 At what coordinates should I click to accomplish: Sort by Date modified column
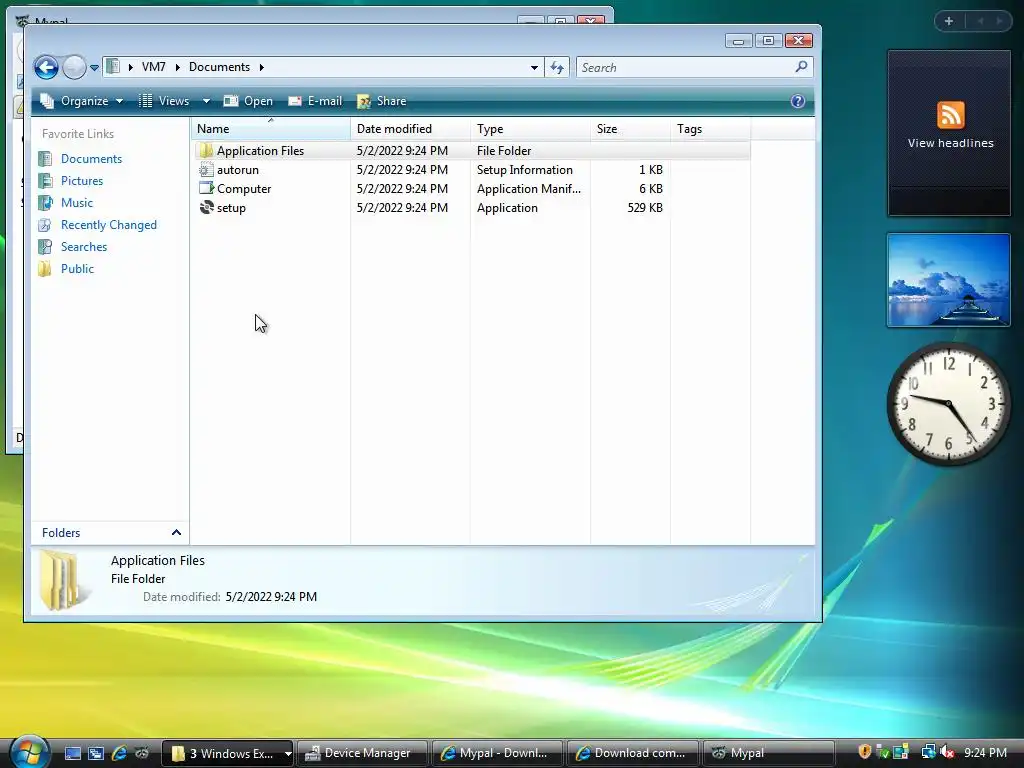tap(410, 129)
